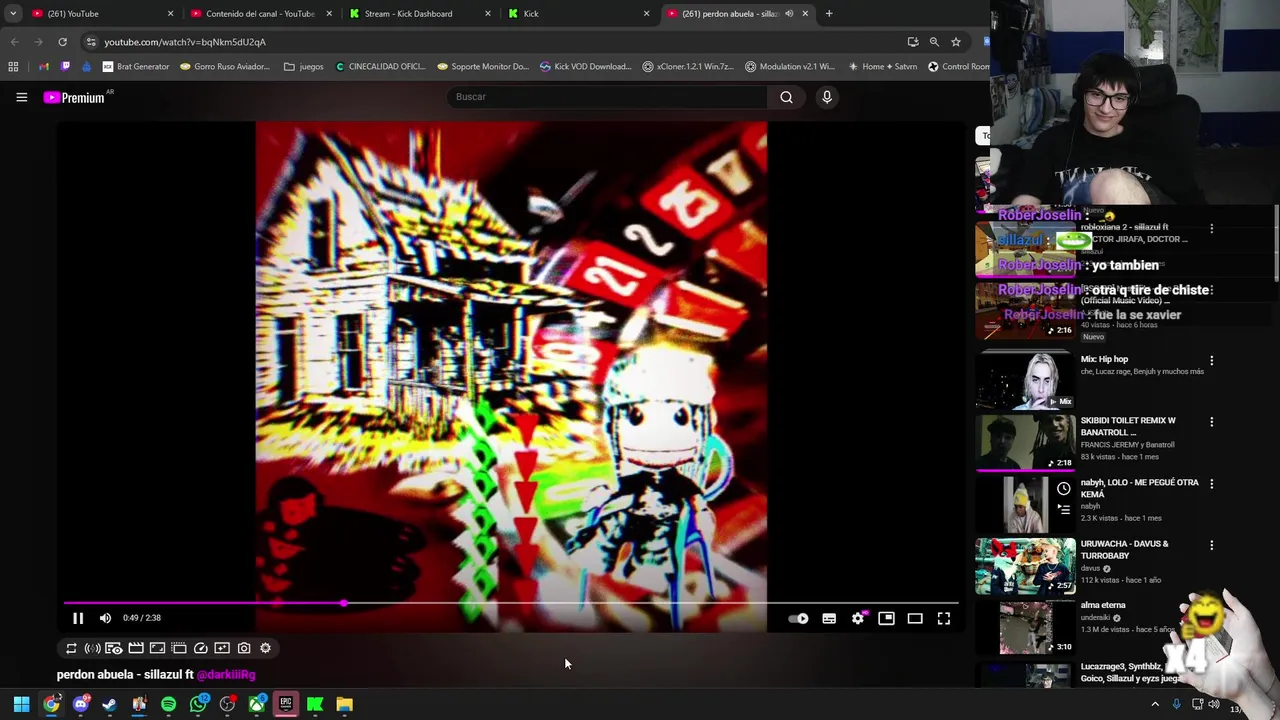Open the alma eterna video title
1280x720 pixels.
(1103, 605)
